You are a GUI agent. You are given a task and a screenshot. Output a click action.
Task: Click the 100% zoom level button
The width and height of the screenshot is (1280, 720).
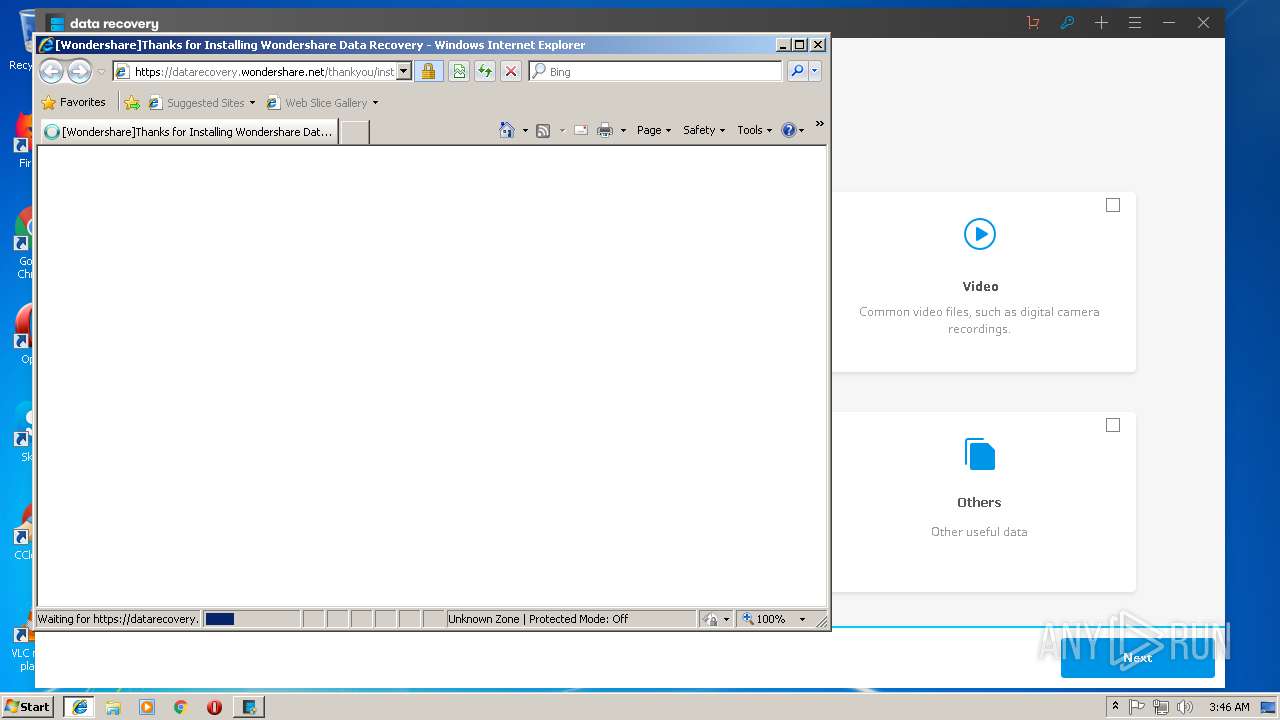pyautogui.click(x=765, y=619)
